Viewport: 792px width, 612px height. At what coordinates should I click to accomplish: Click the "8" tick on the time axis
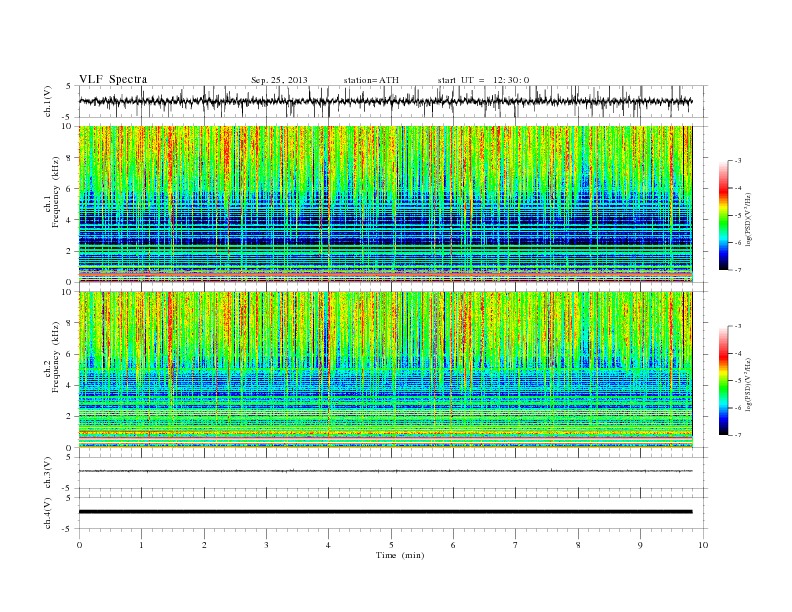(x=578, y=545)
